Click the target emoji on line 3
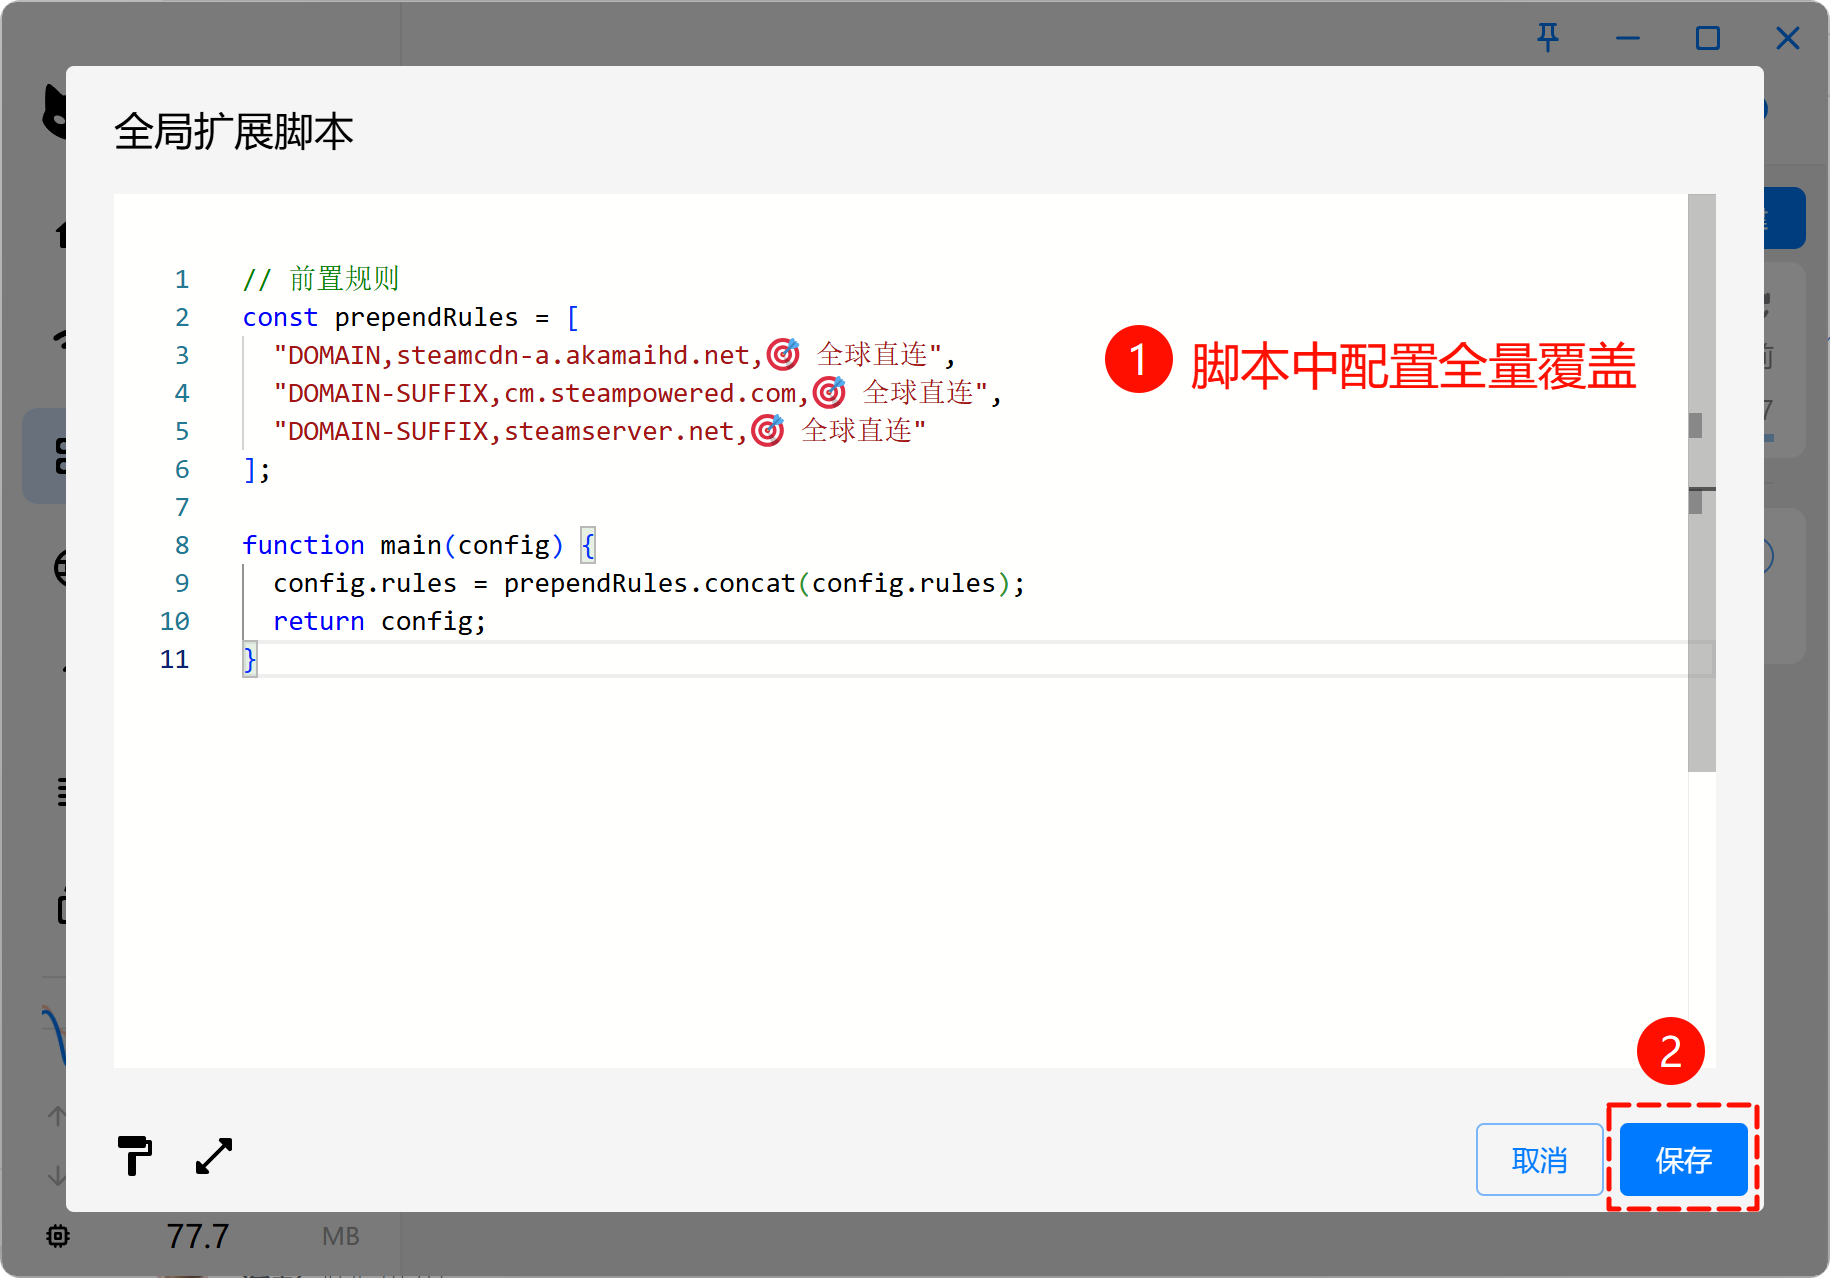Screen dimensions: 1830x1278 (x=783, y=355)
